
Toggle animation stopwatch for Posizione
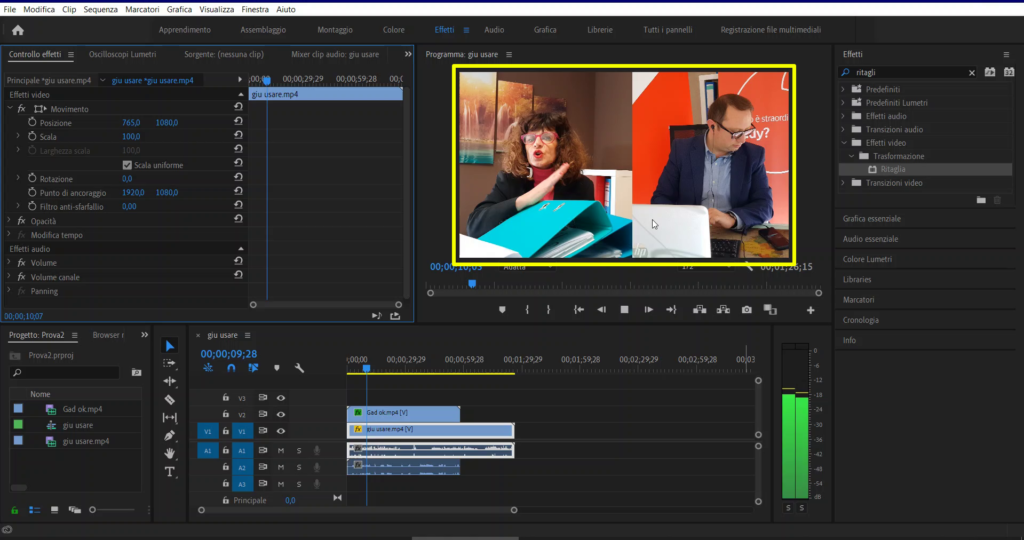click(x=32, y=122)
